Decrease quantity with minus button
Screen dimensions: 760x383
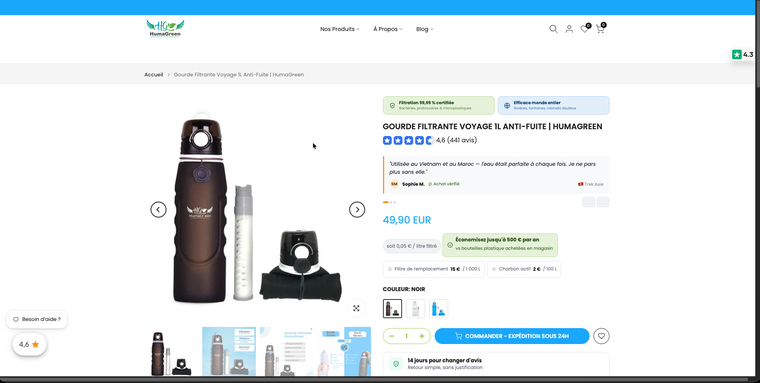(x=392, y=336)
